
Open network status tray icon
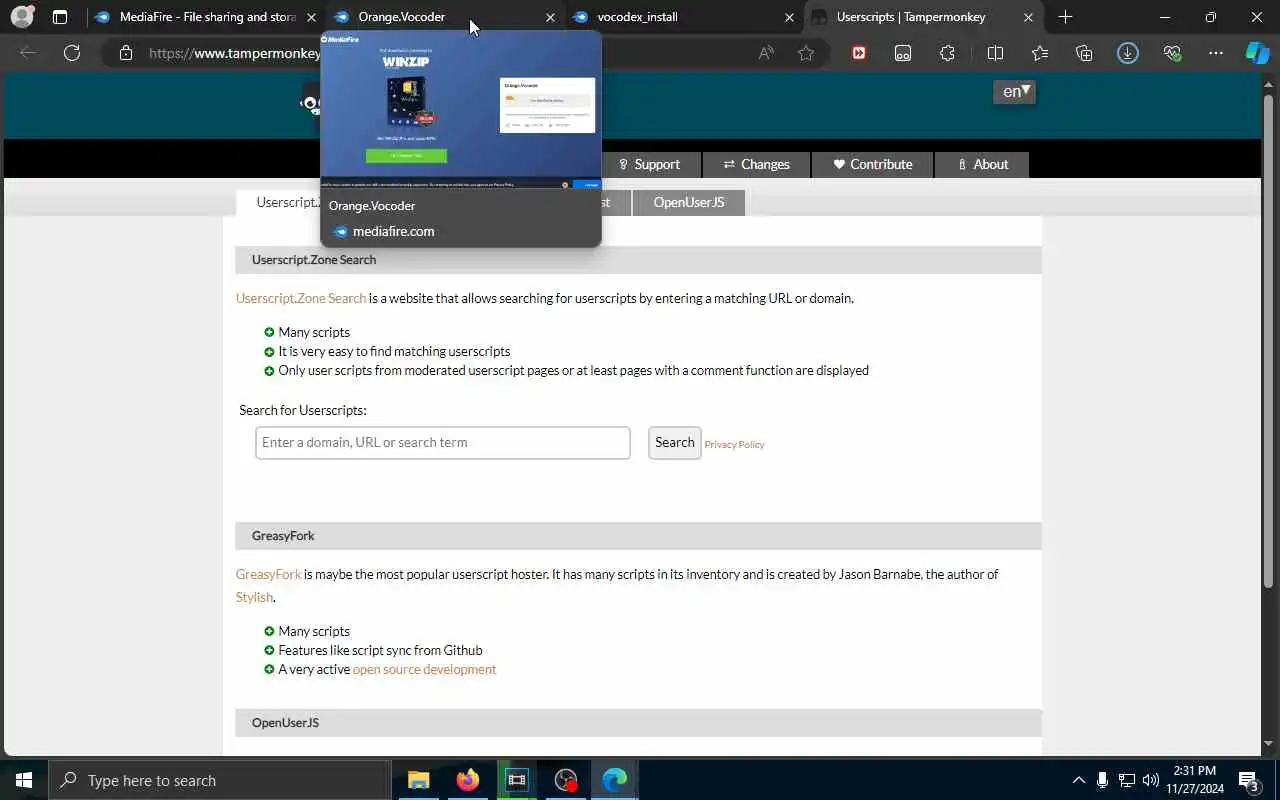tap(1126, 780)
